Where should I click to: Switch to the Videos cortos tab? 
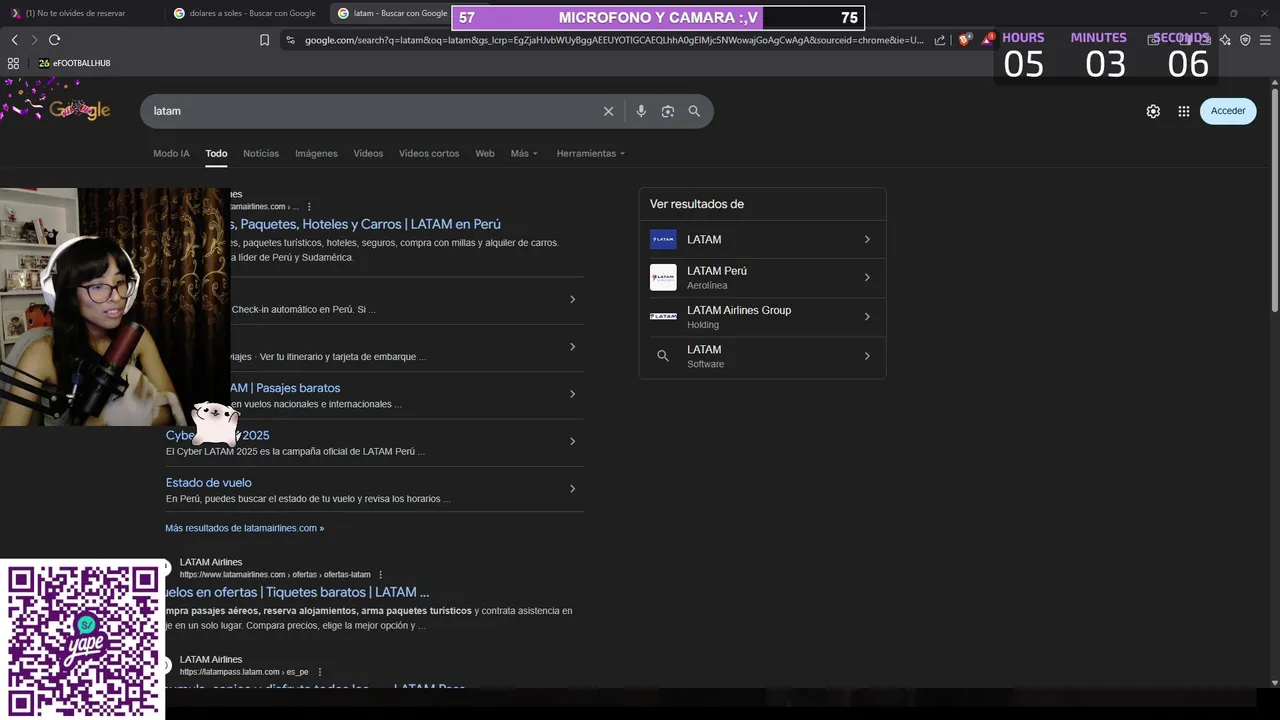pos(429,153)
